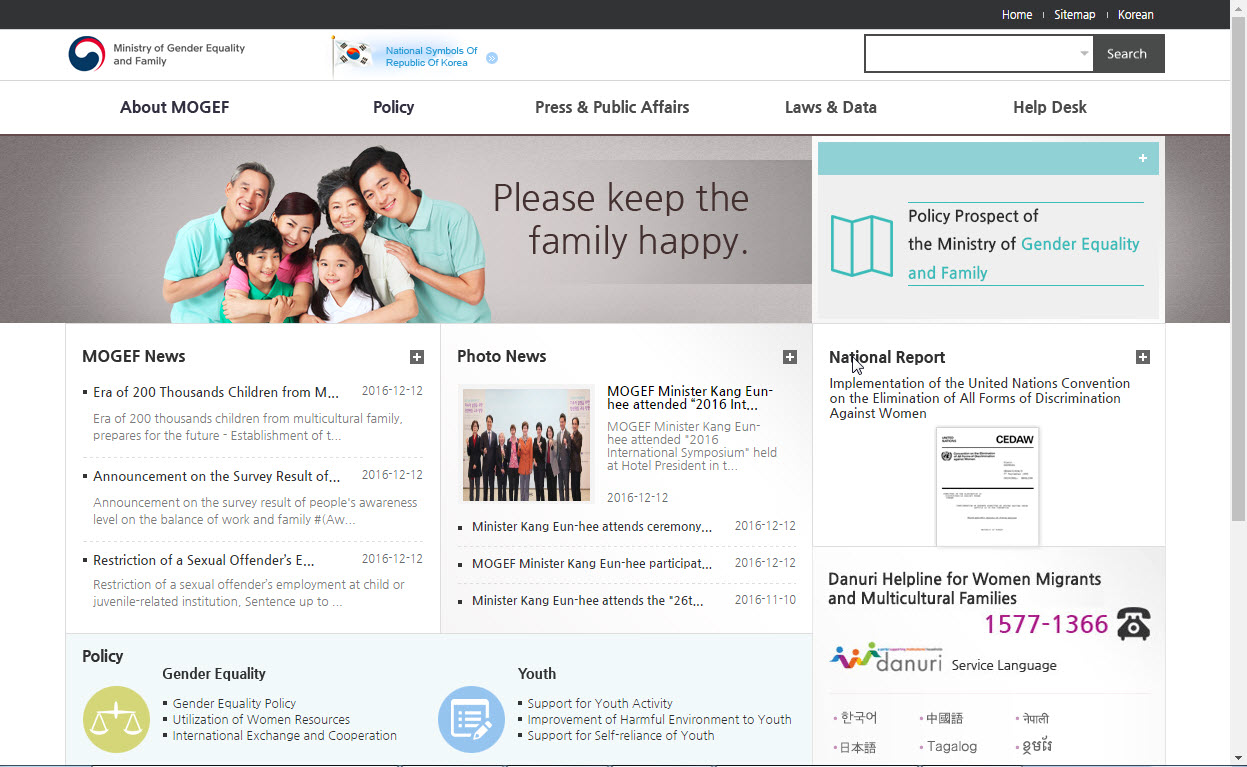
Task: Open the About MOGEF menu
Action: pyautogui.click(x=174, y=107)
